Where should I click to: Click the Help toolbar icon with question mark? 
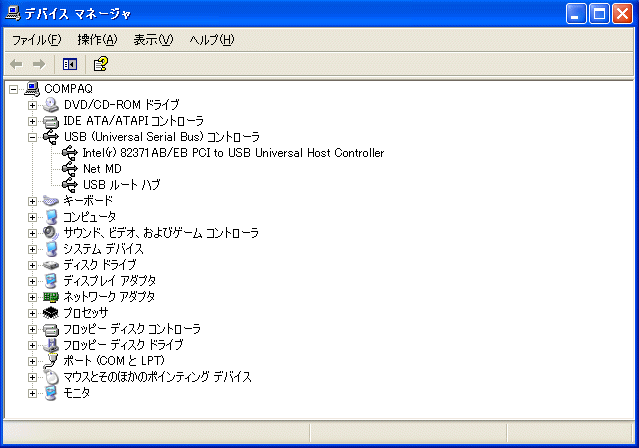(100, 64)
